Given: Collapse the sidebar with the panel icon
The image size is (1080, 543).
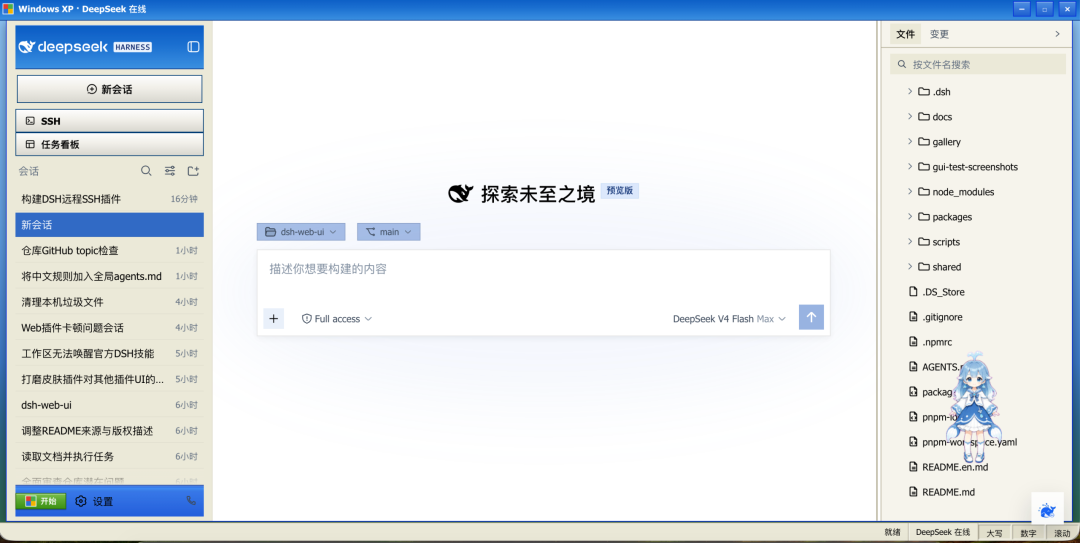Looking at the screenshot, I should click(193, 47).
